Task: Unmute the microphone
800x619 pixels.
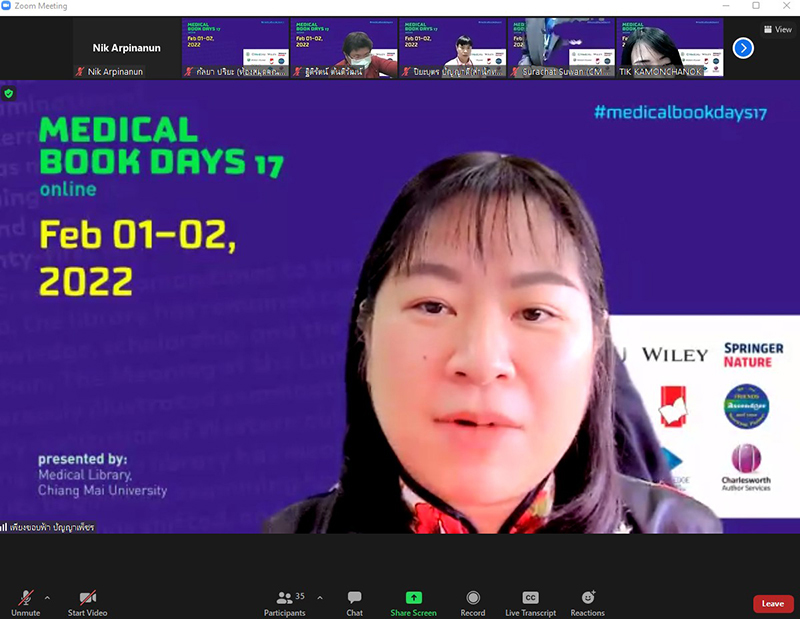Action: 25,602
